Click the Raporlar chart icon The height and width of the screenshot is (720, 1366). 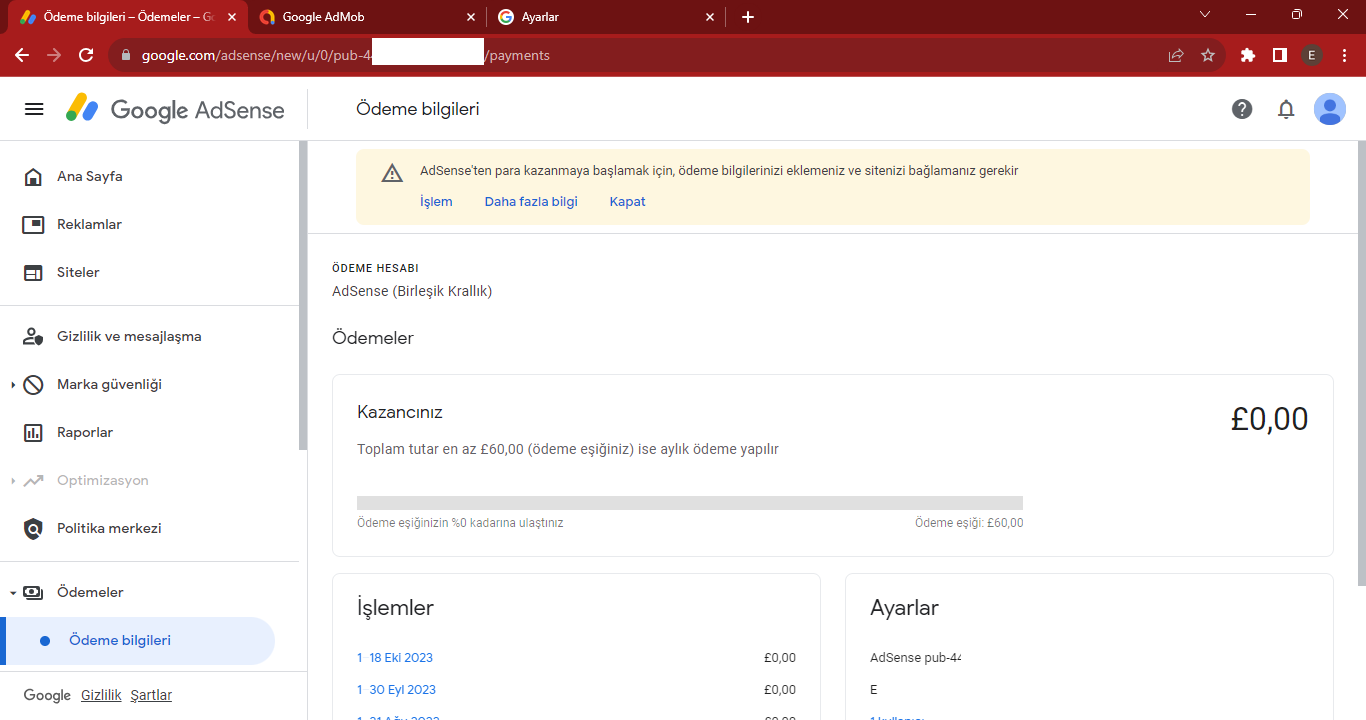(x=33, y=433)
